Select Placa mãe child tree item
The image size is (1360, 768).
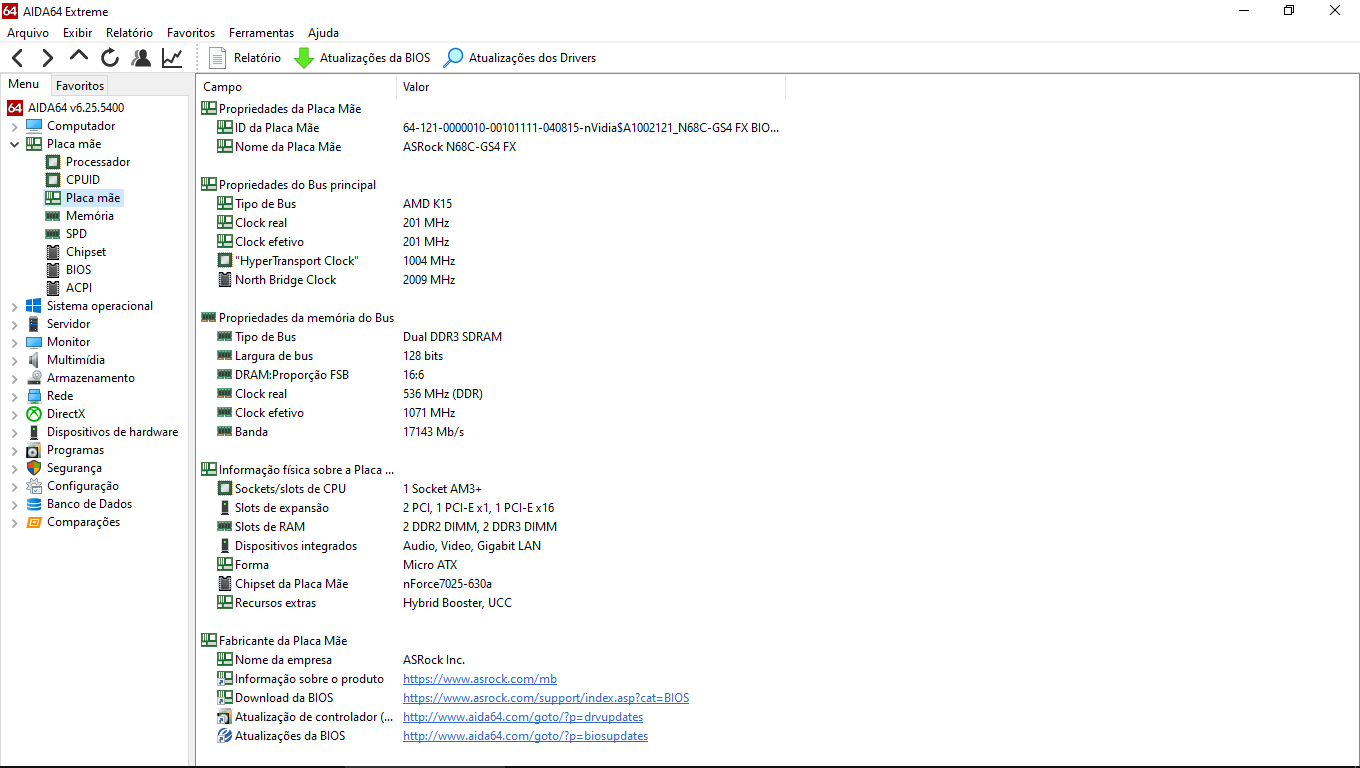93,198
